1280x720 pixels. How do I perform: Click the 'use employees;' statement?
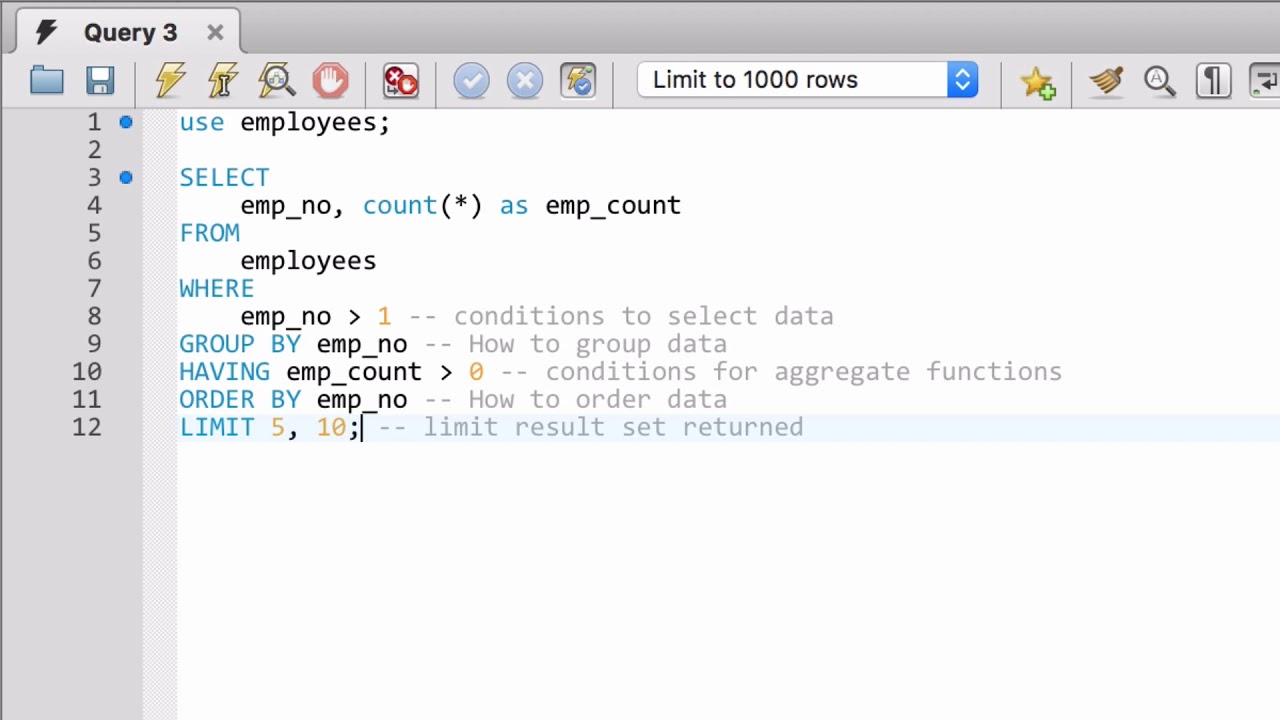coord(284,122)
